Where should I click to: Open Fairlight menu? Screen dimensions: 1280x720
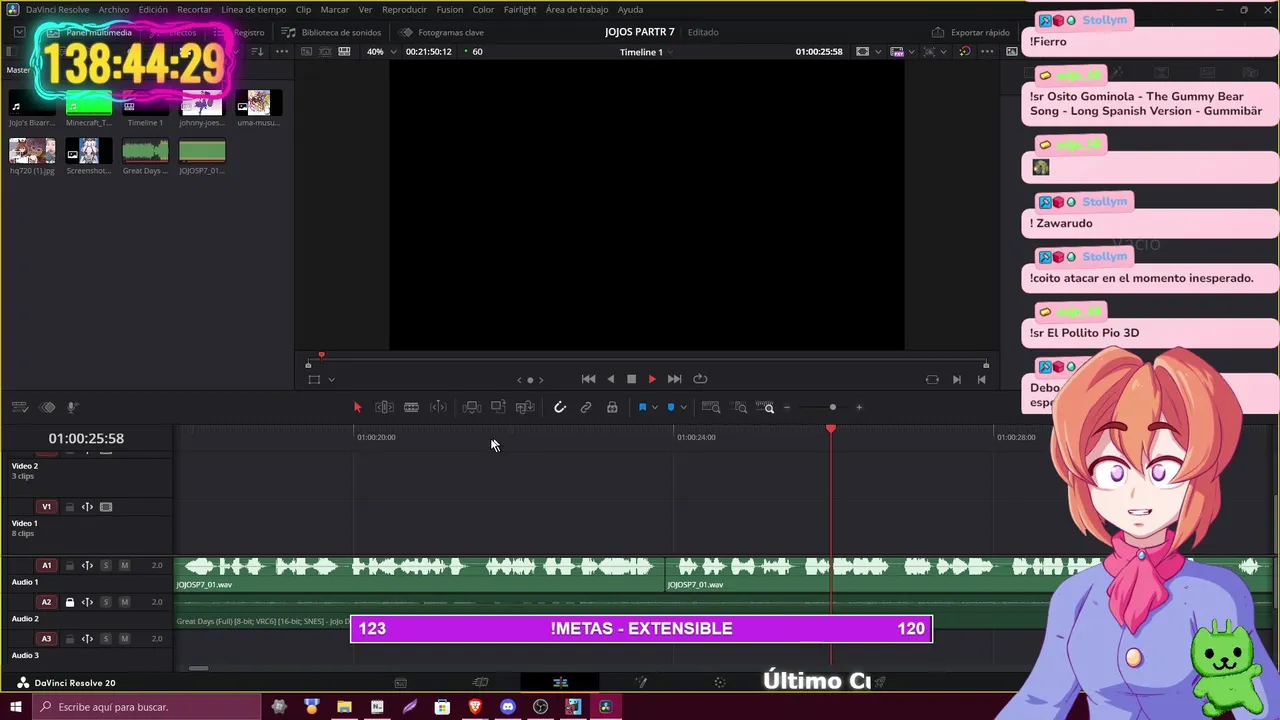point(520,10)
